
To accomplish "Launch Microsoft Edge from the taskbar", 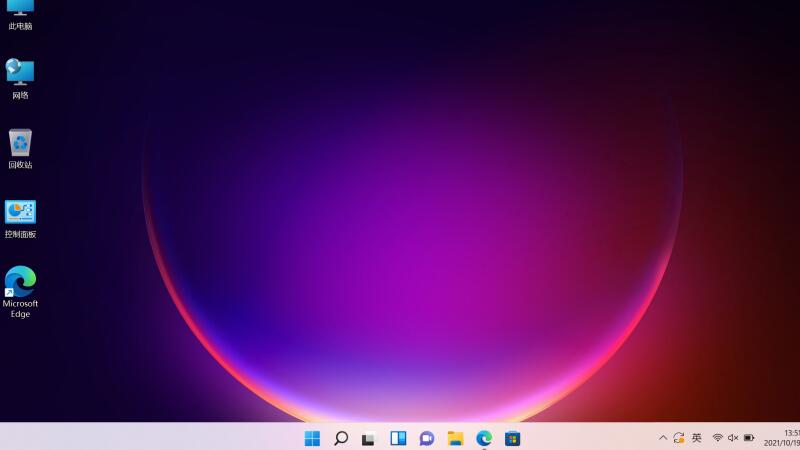I will (x=484, y=438).
